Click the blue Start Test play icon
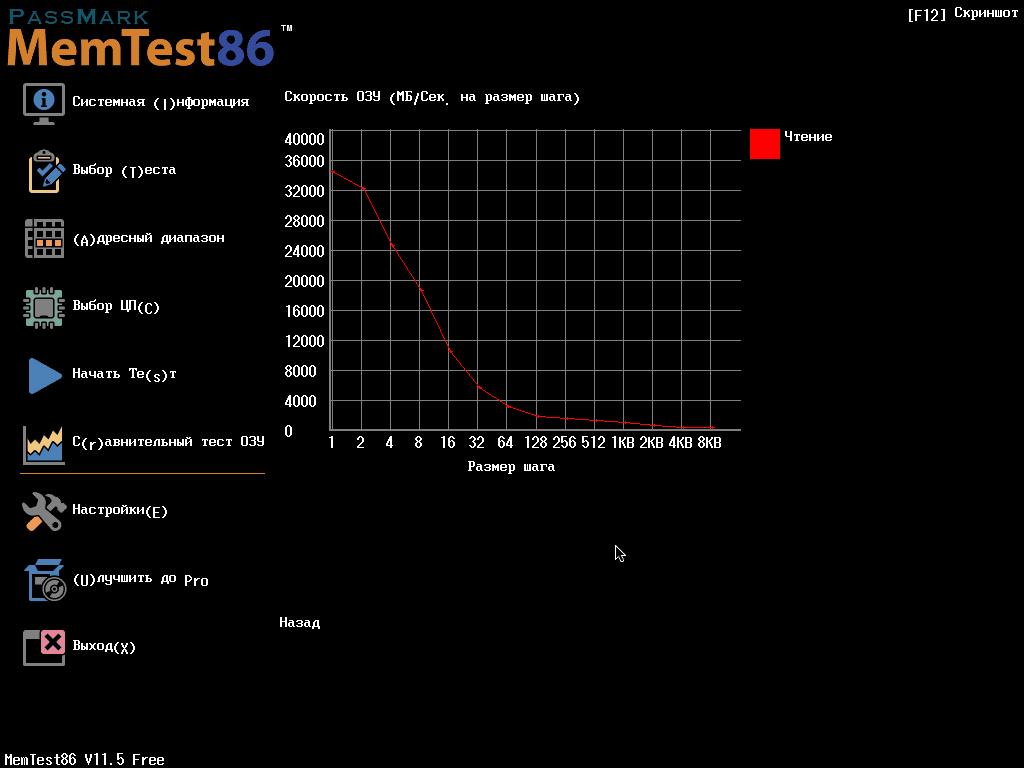The image size is (1024, 768). click(x=44, y=376)
